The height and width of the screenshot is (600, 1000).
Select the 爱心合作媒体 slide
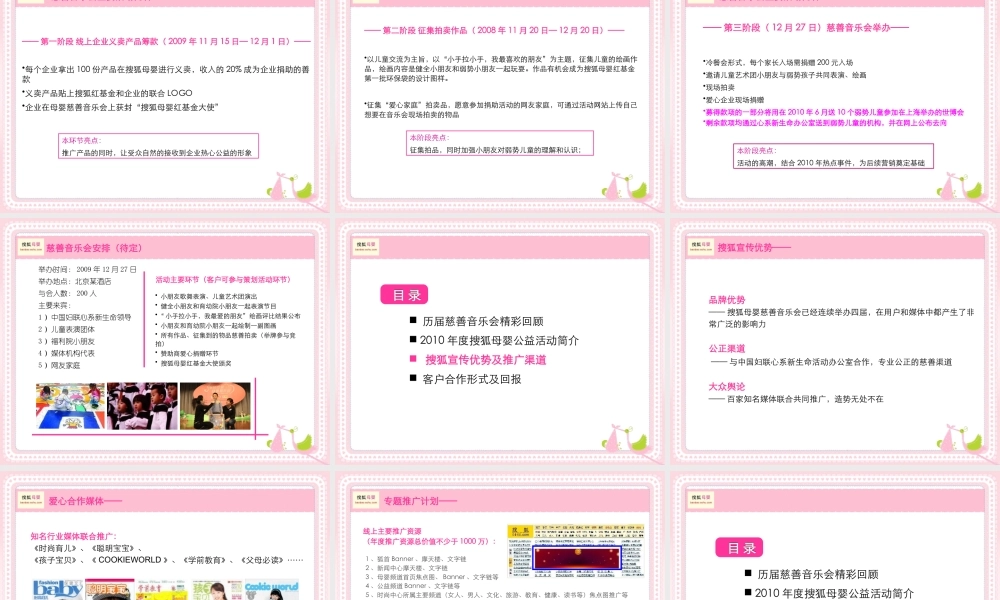click(x=165, y=538)
